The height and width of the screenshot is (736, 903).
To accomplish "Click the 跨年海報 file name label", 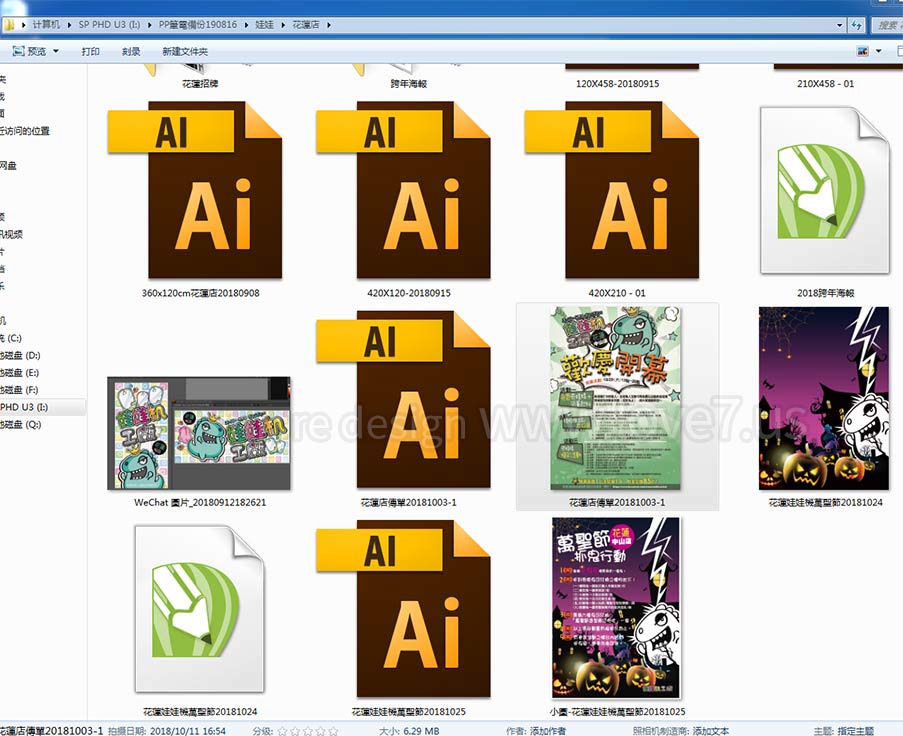I will [408, 84].
